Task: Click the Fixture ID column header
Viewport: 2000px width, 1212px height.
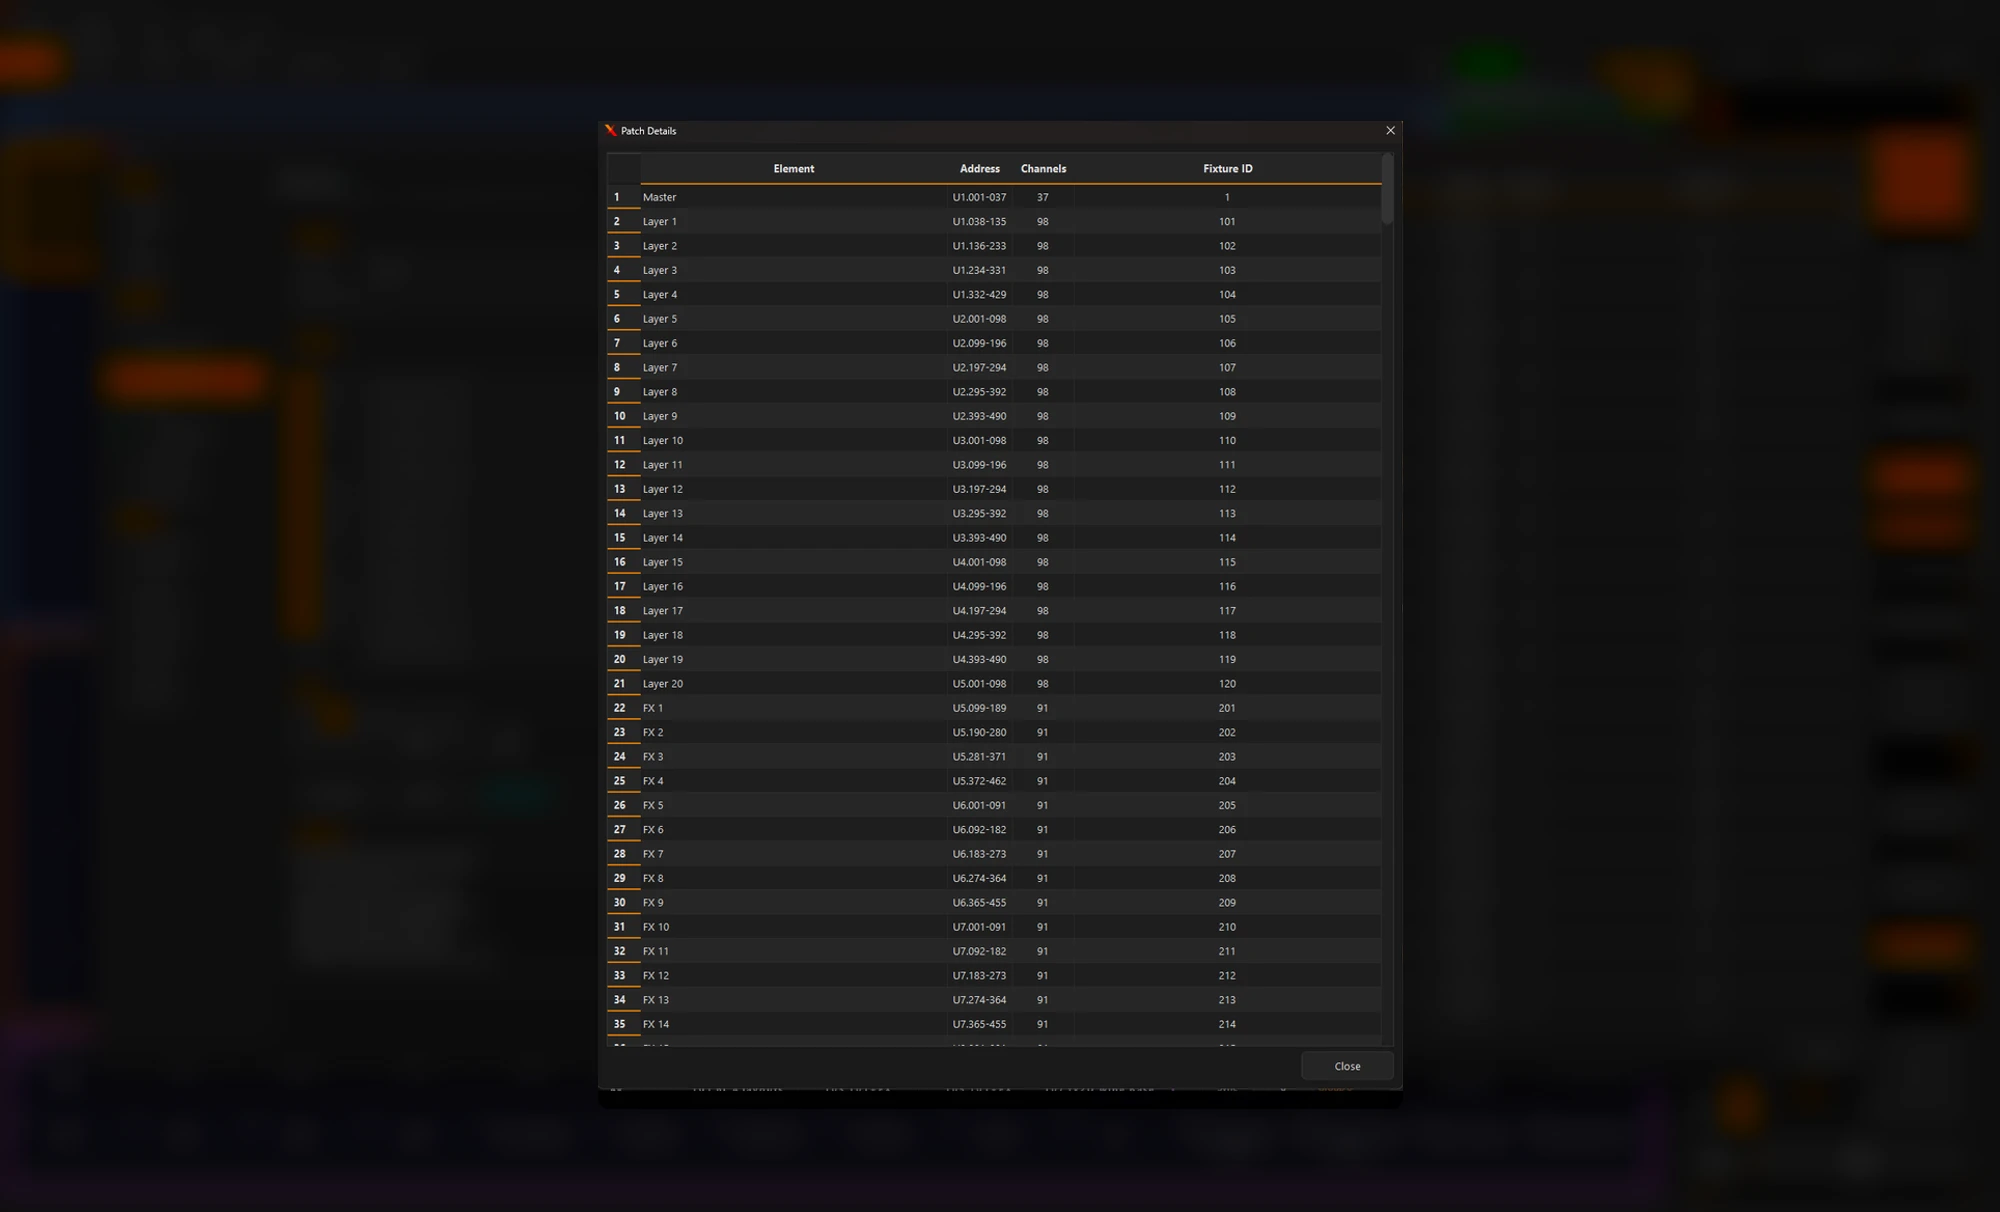Action: (1227, 169)
